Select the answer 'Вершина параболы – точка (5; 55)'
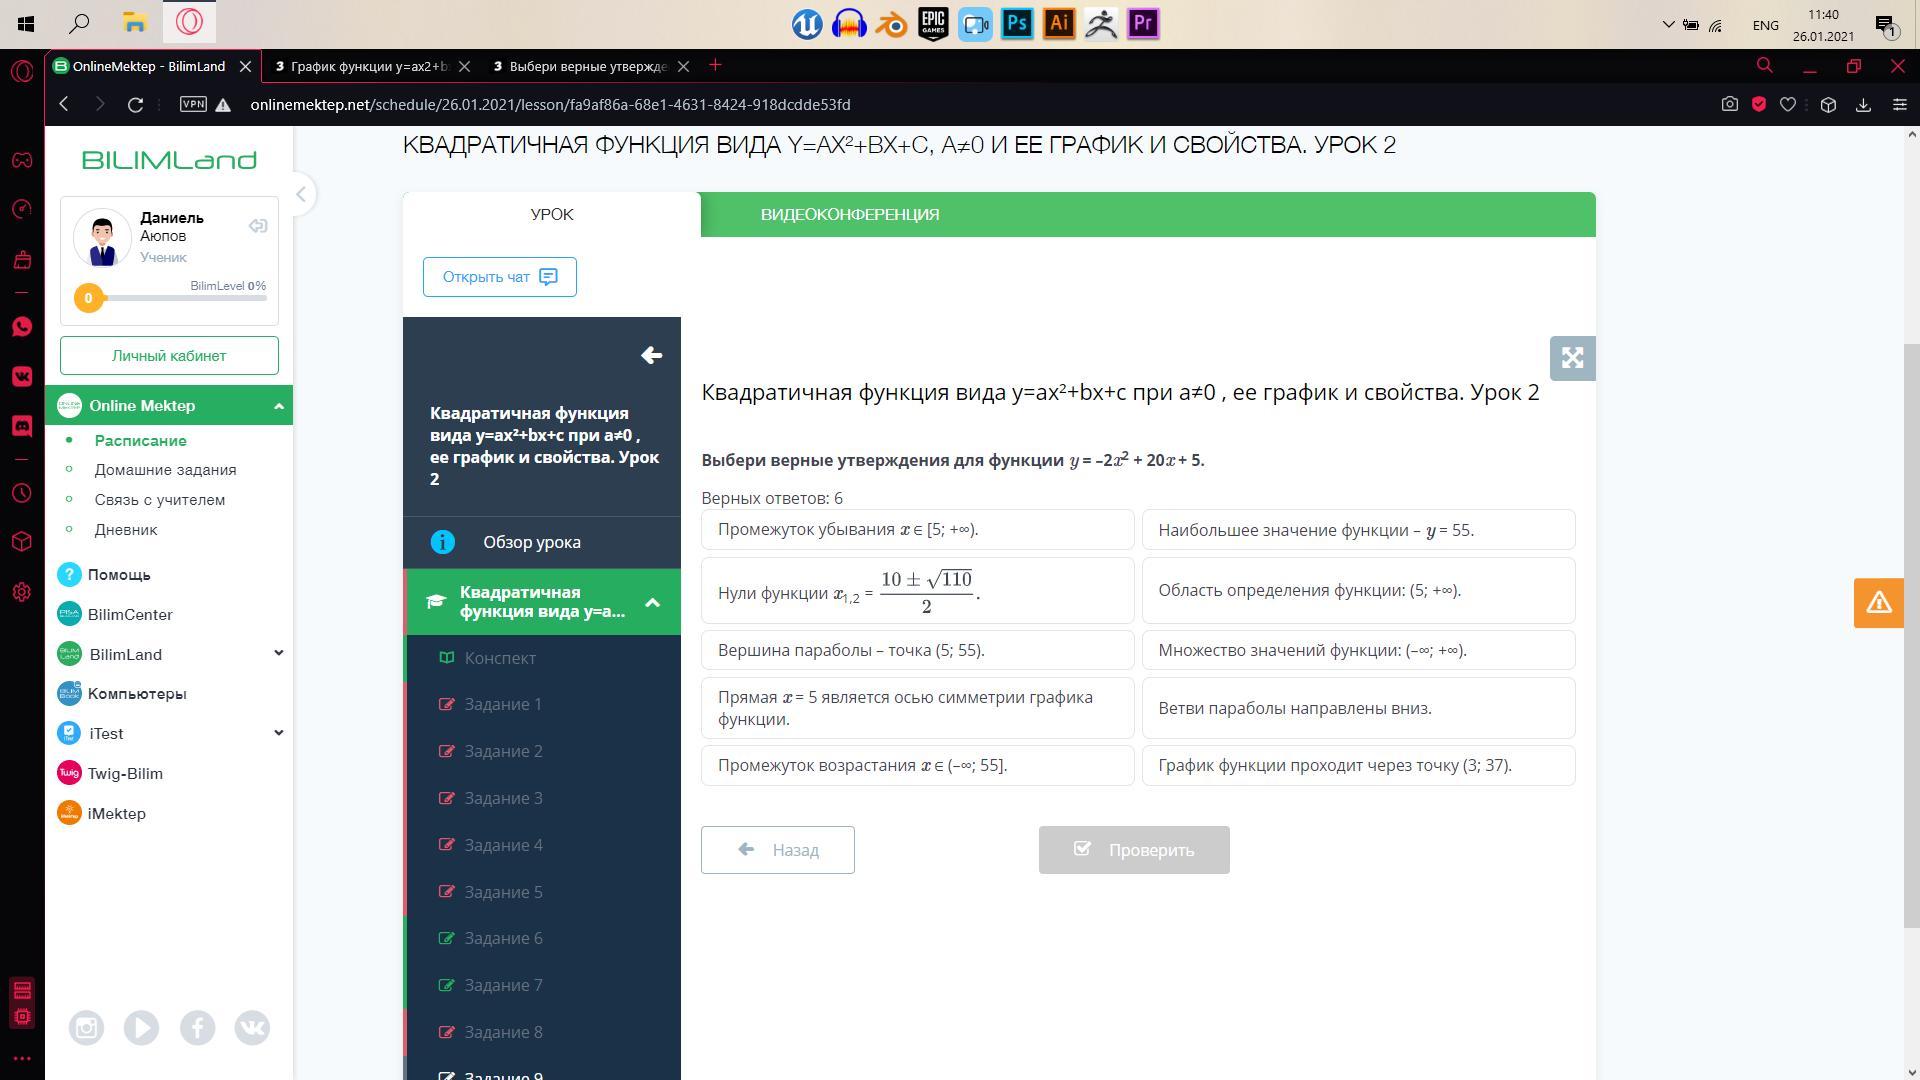 point(917,650)
